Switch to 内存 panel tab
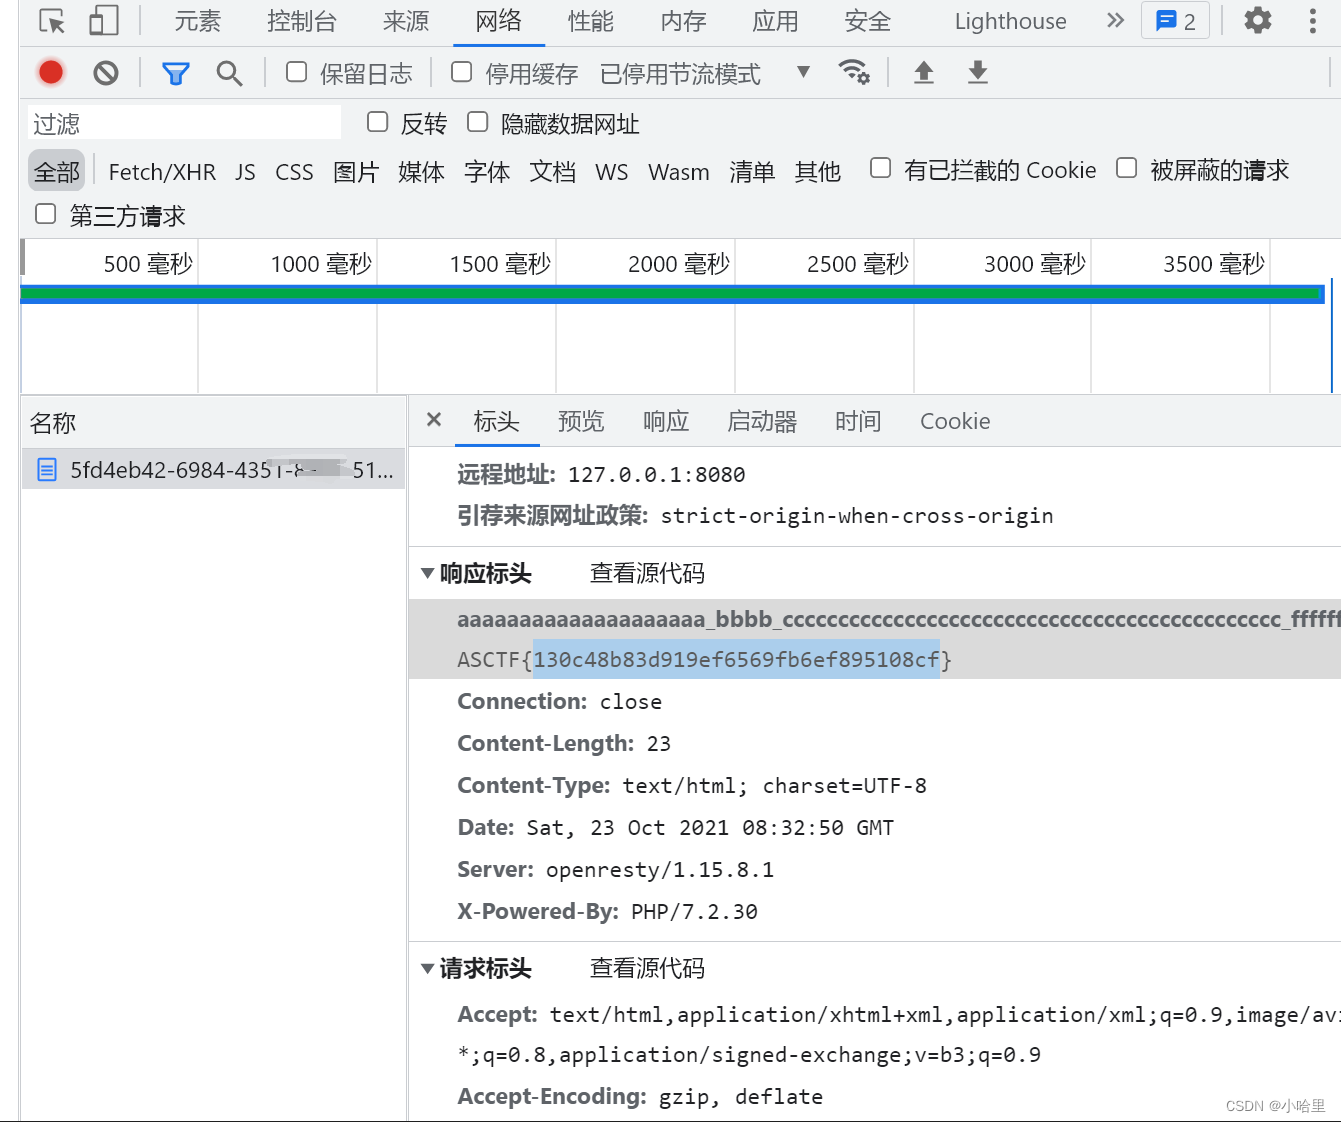1341x1122 pixels. [x=683, y=21]
